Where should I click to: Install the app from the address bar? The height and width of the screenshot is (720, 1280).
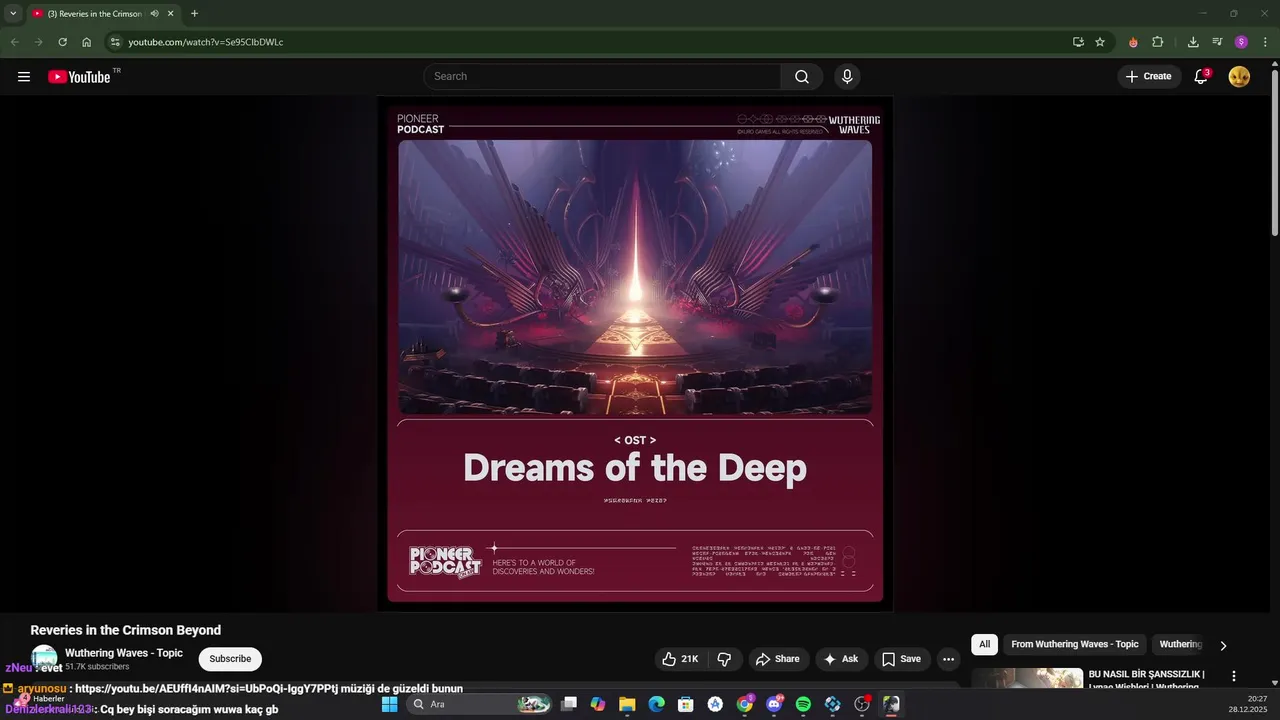coord(1078,42)
